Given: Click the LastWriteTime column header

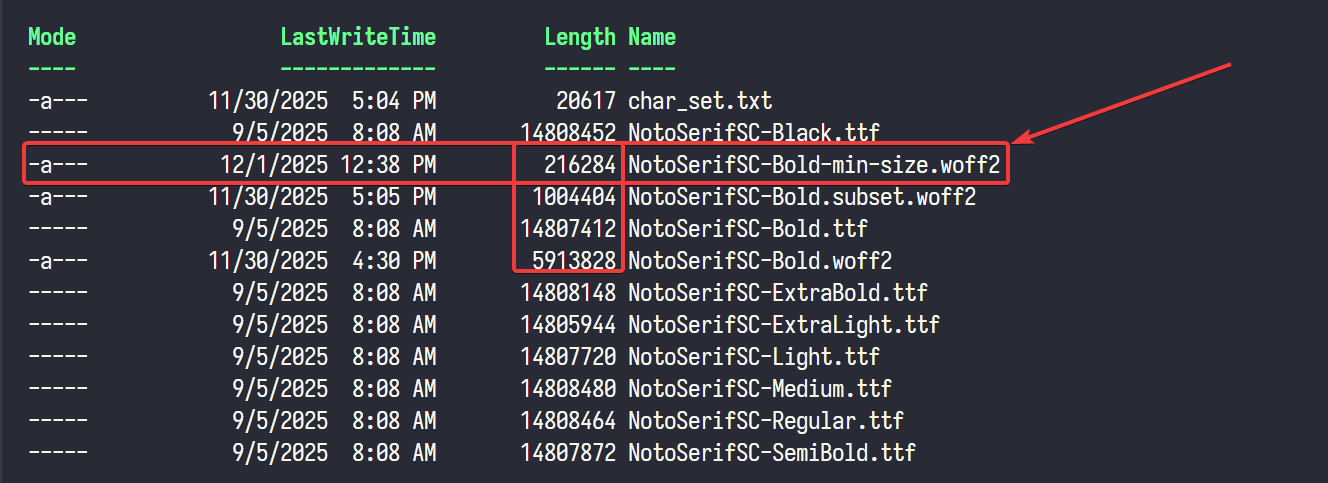Looking at the screenshot, I should [x=358, y=38].
